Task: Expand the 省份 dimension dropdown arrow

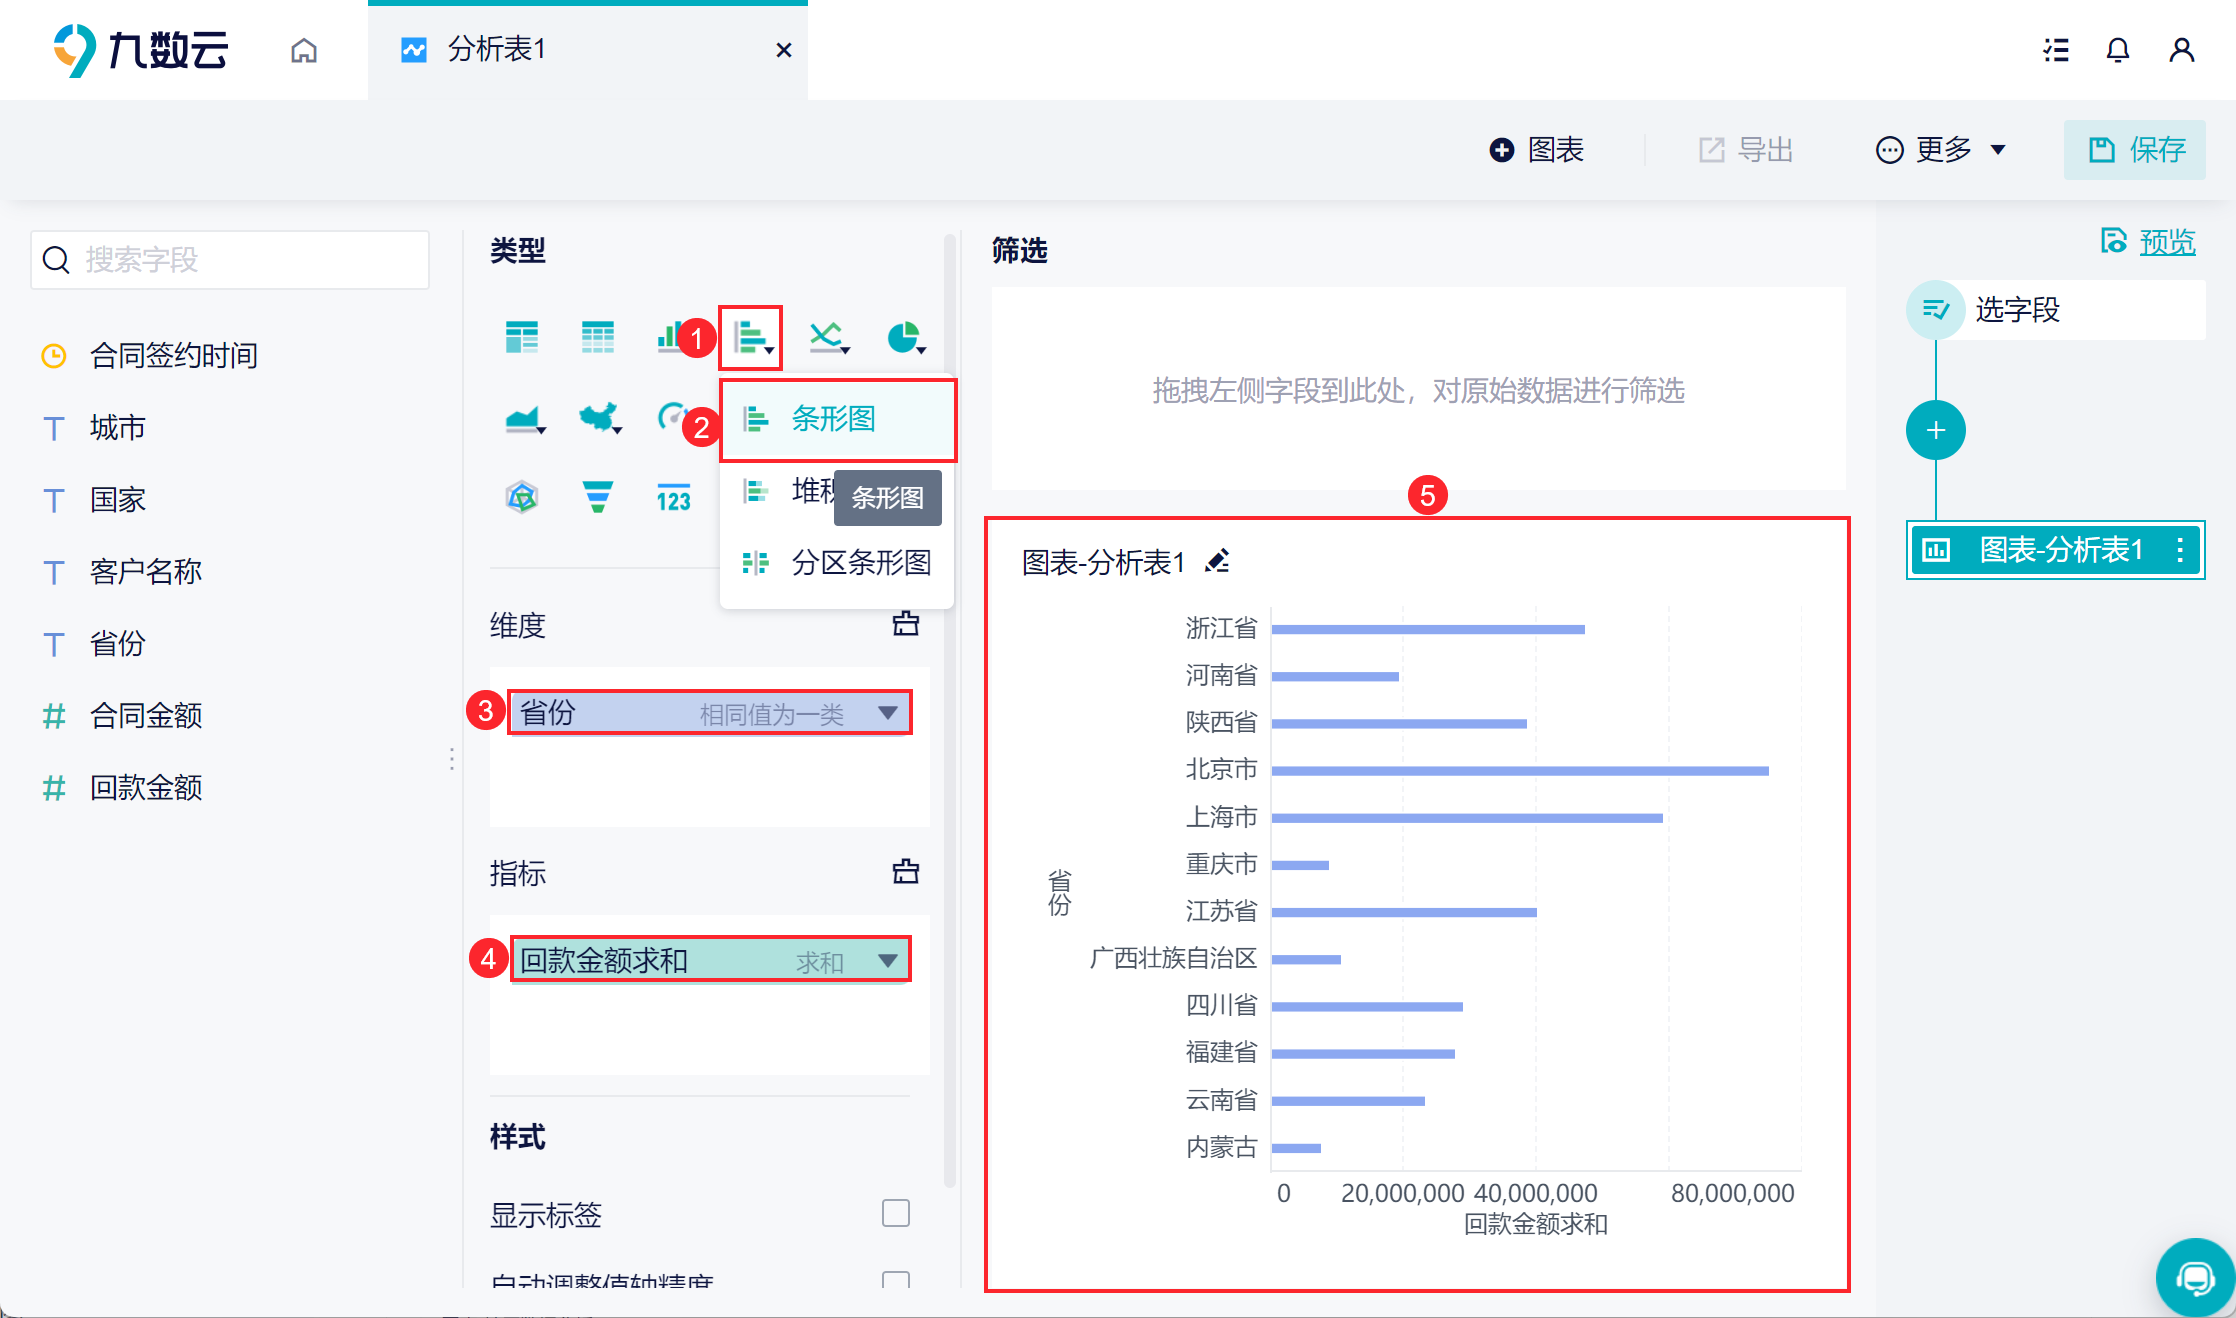Action: pyautogui.click(x=888, y=713)
